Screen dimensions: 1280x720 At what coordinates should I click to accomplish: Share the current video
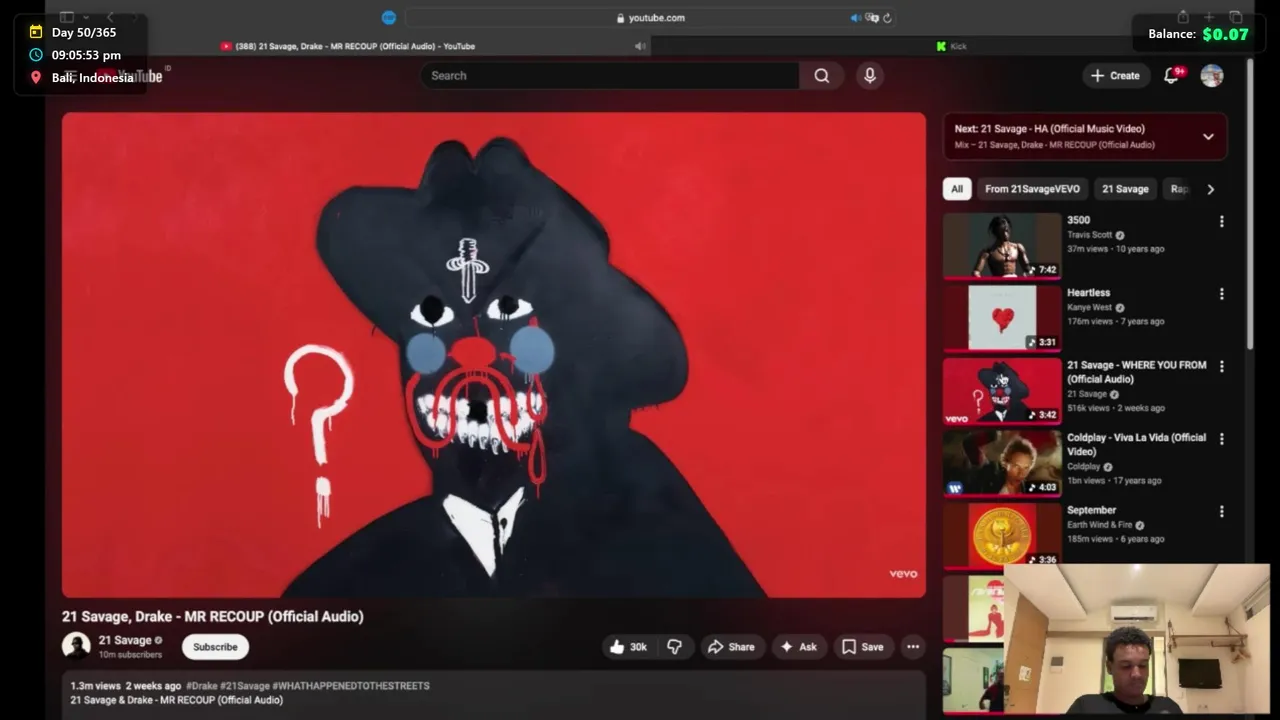pos(731,647)
